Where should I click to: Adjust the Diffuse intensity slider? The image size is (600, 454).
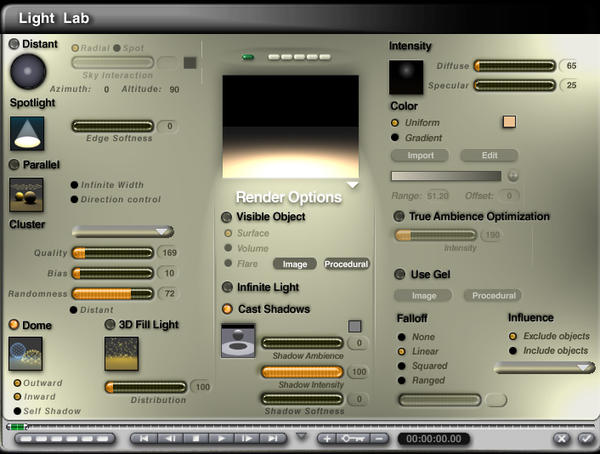515,66
